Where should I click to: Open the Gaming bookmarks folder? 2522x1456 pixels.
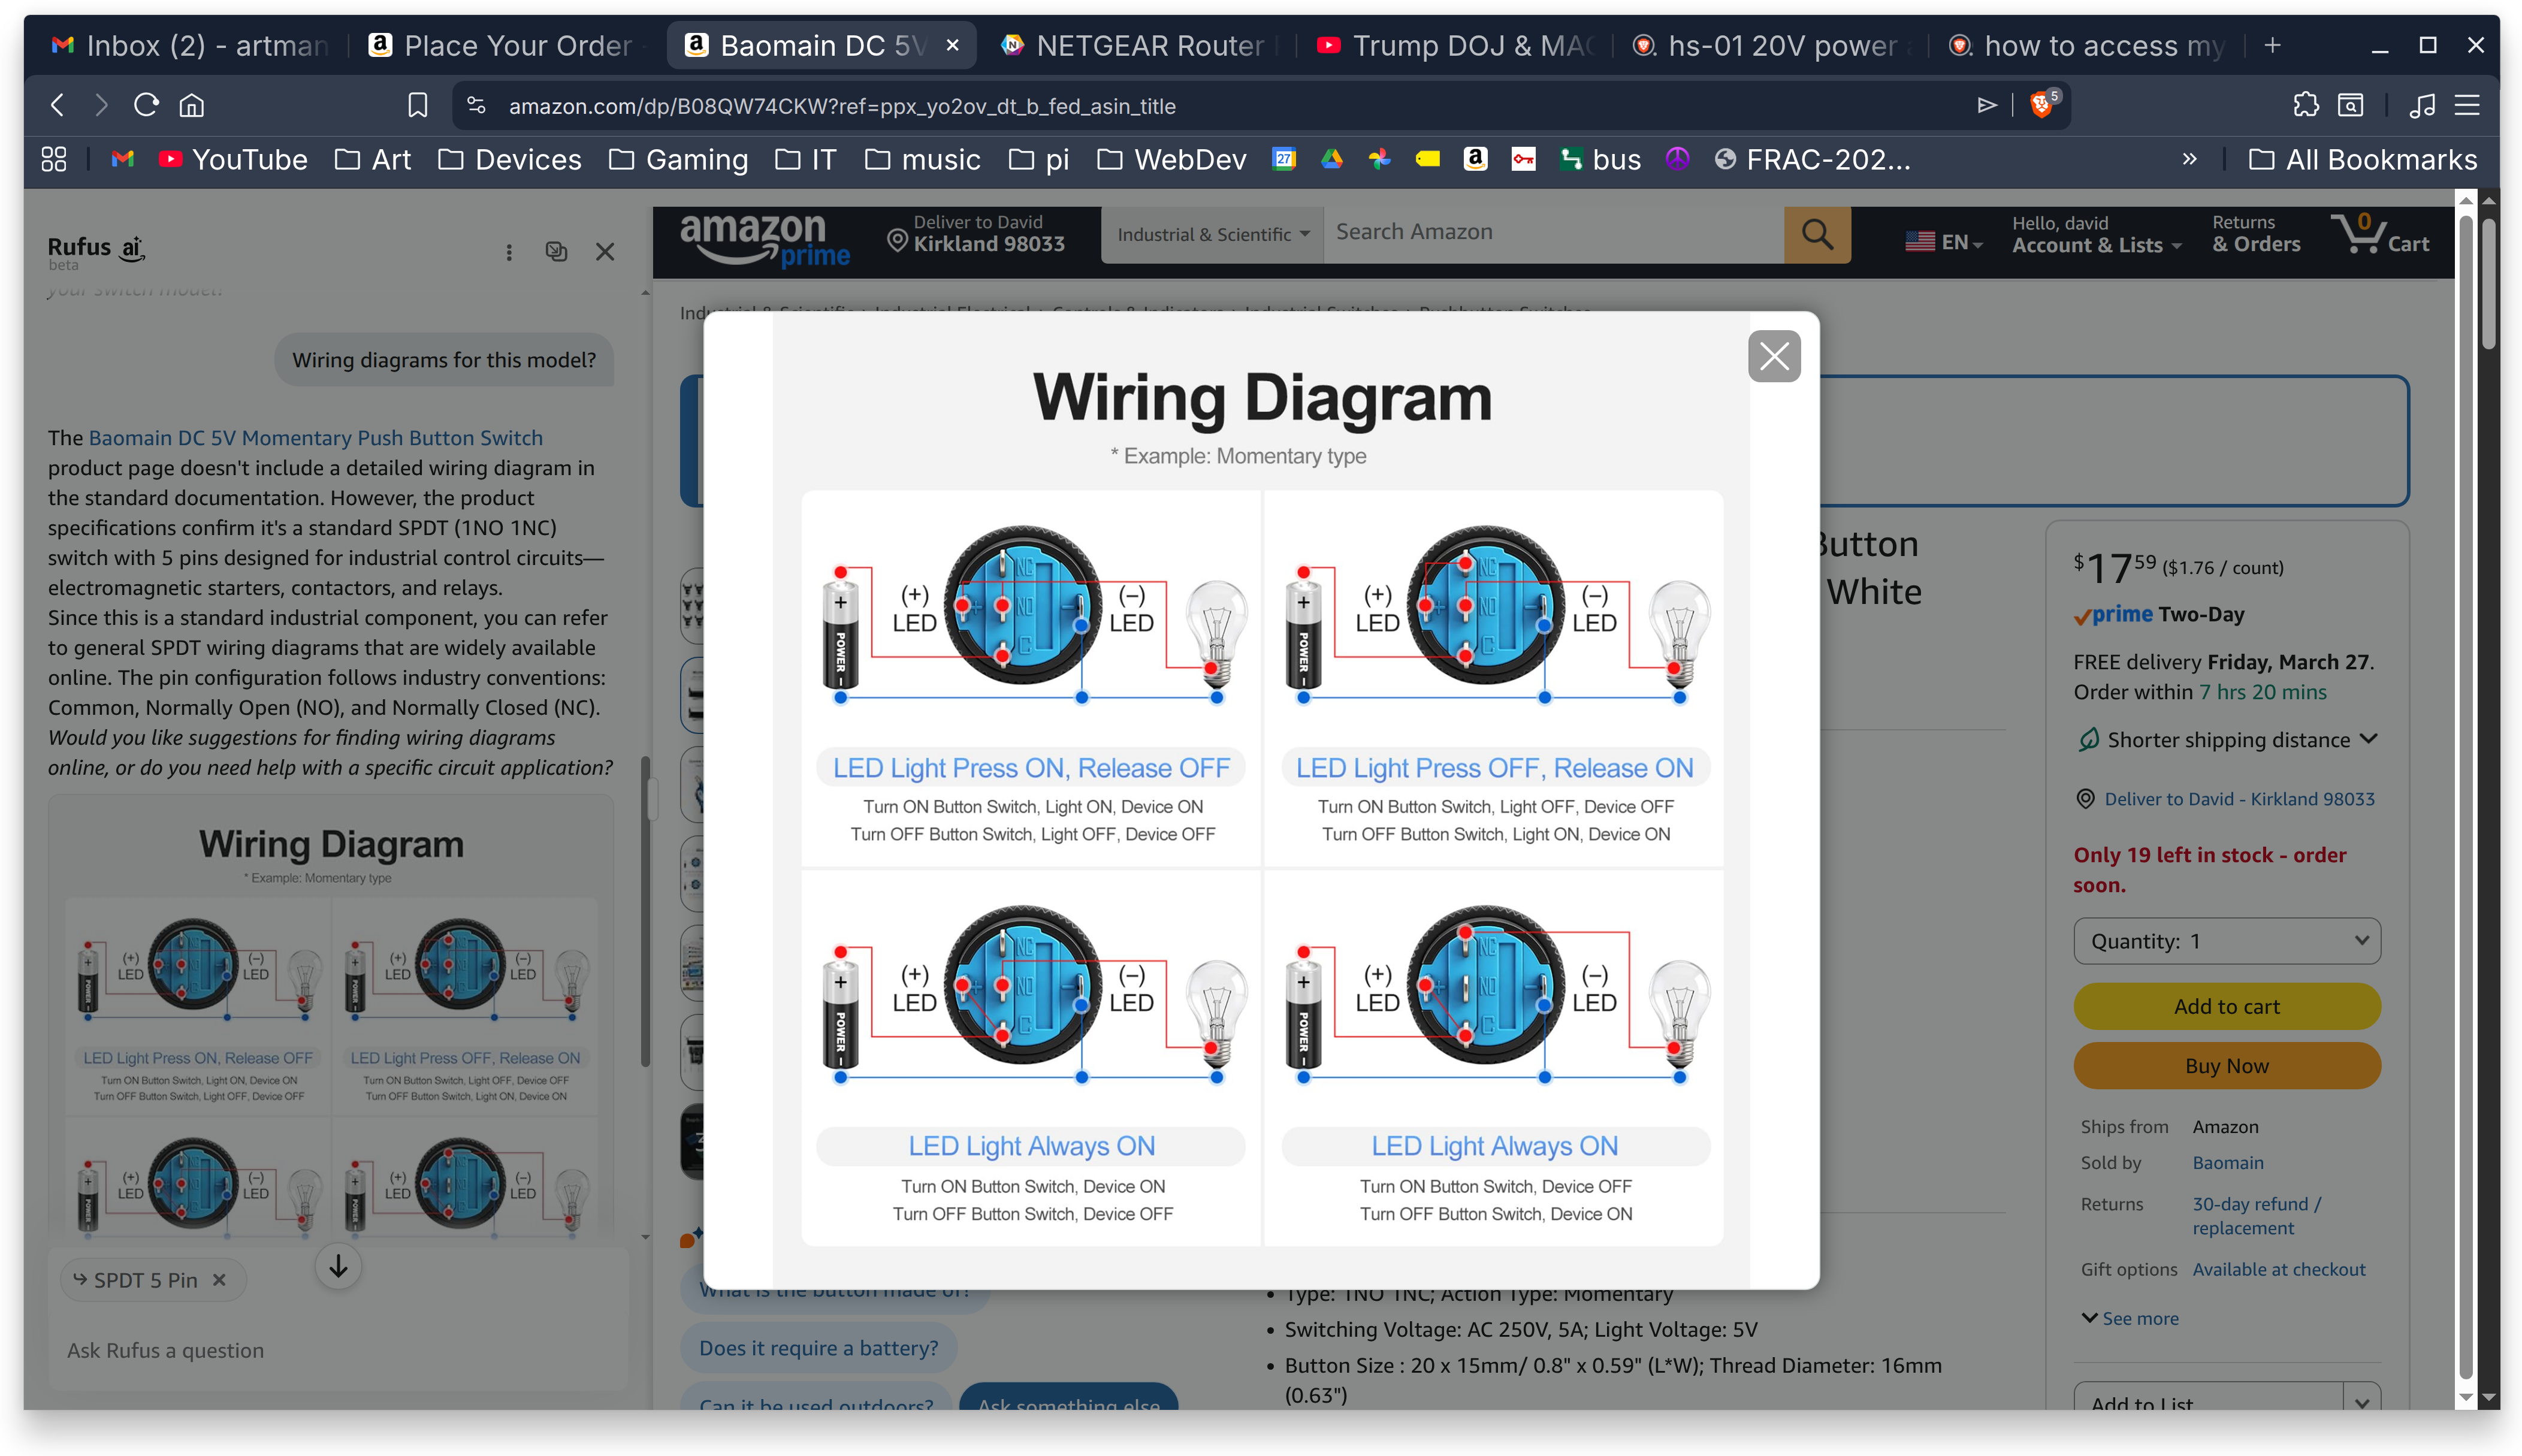tap(679, 160)
